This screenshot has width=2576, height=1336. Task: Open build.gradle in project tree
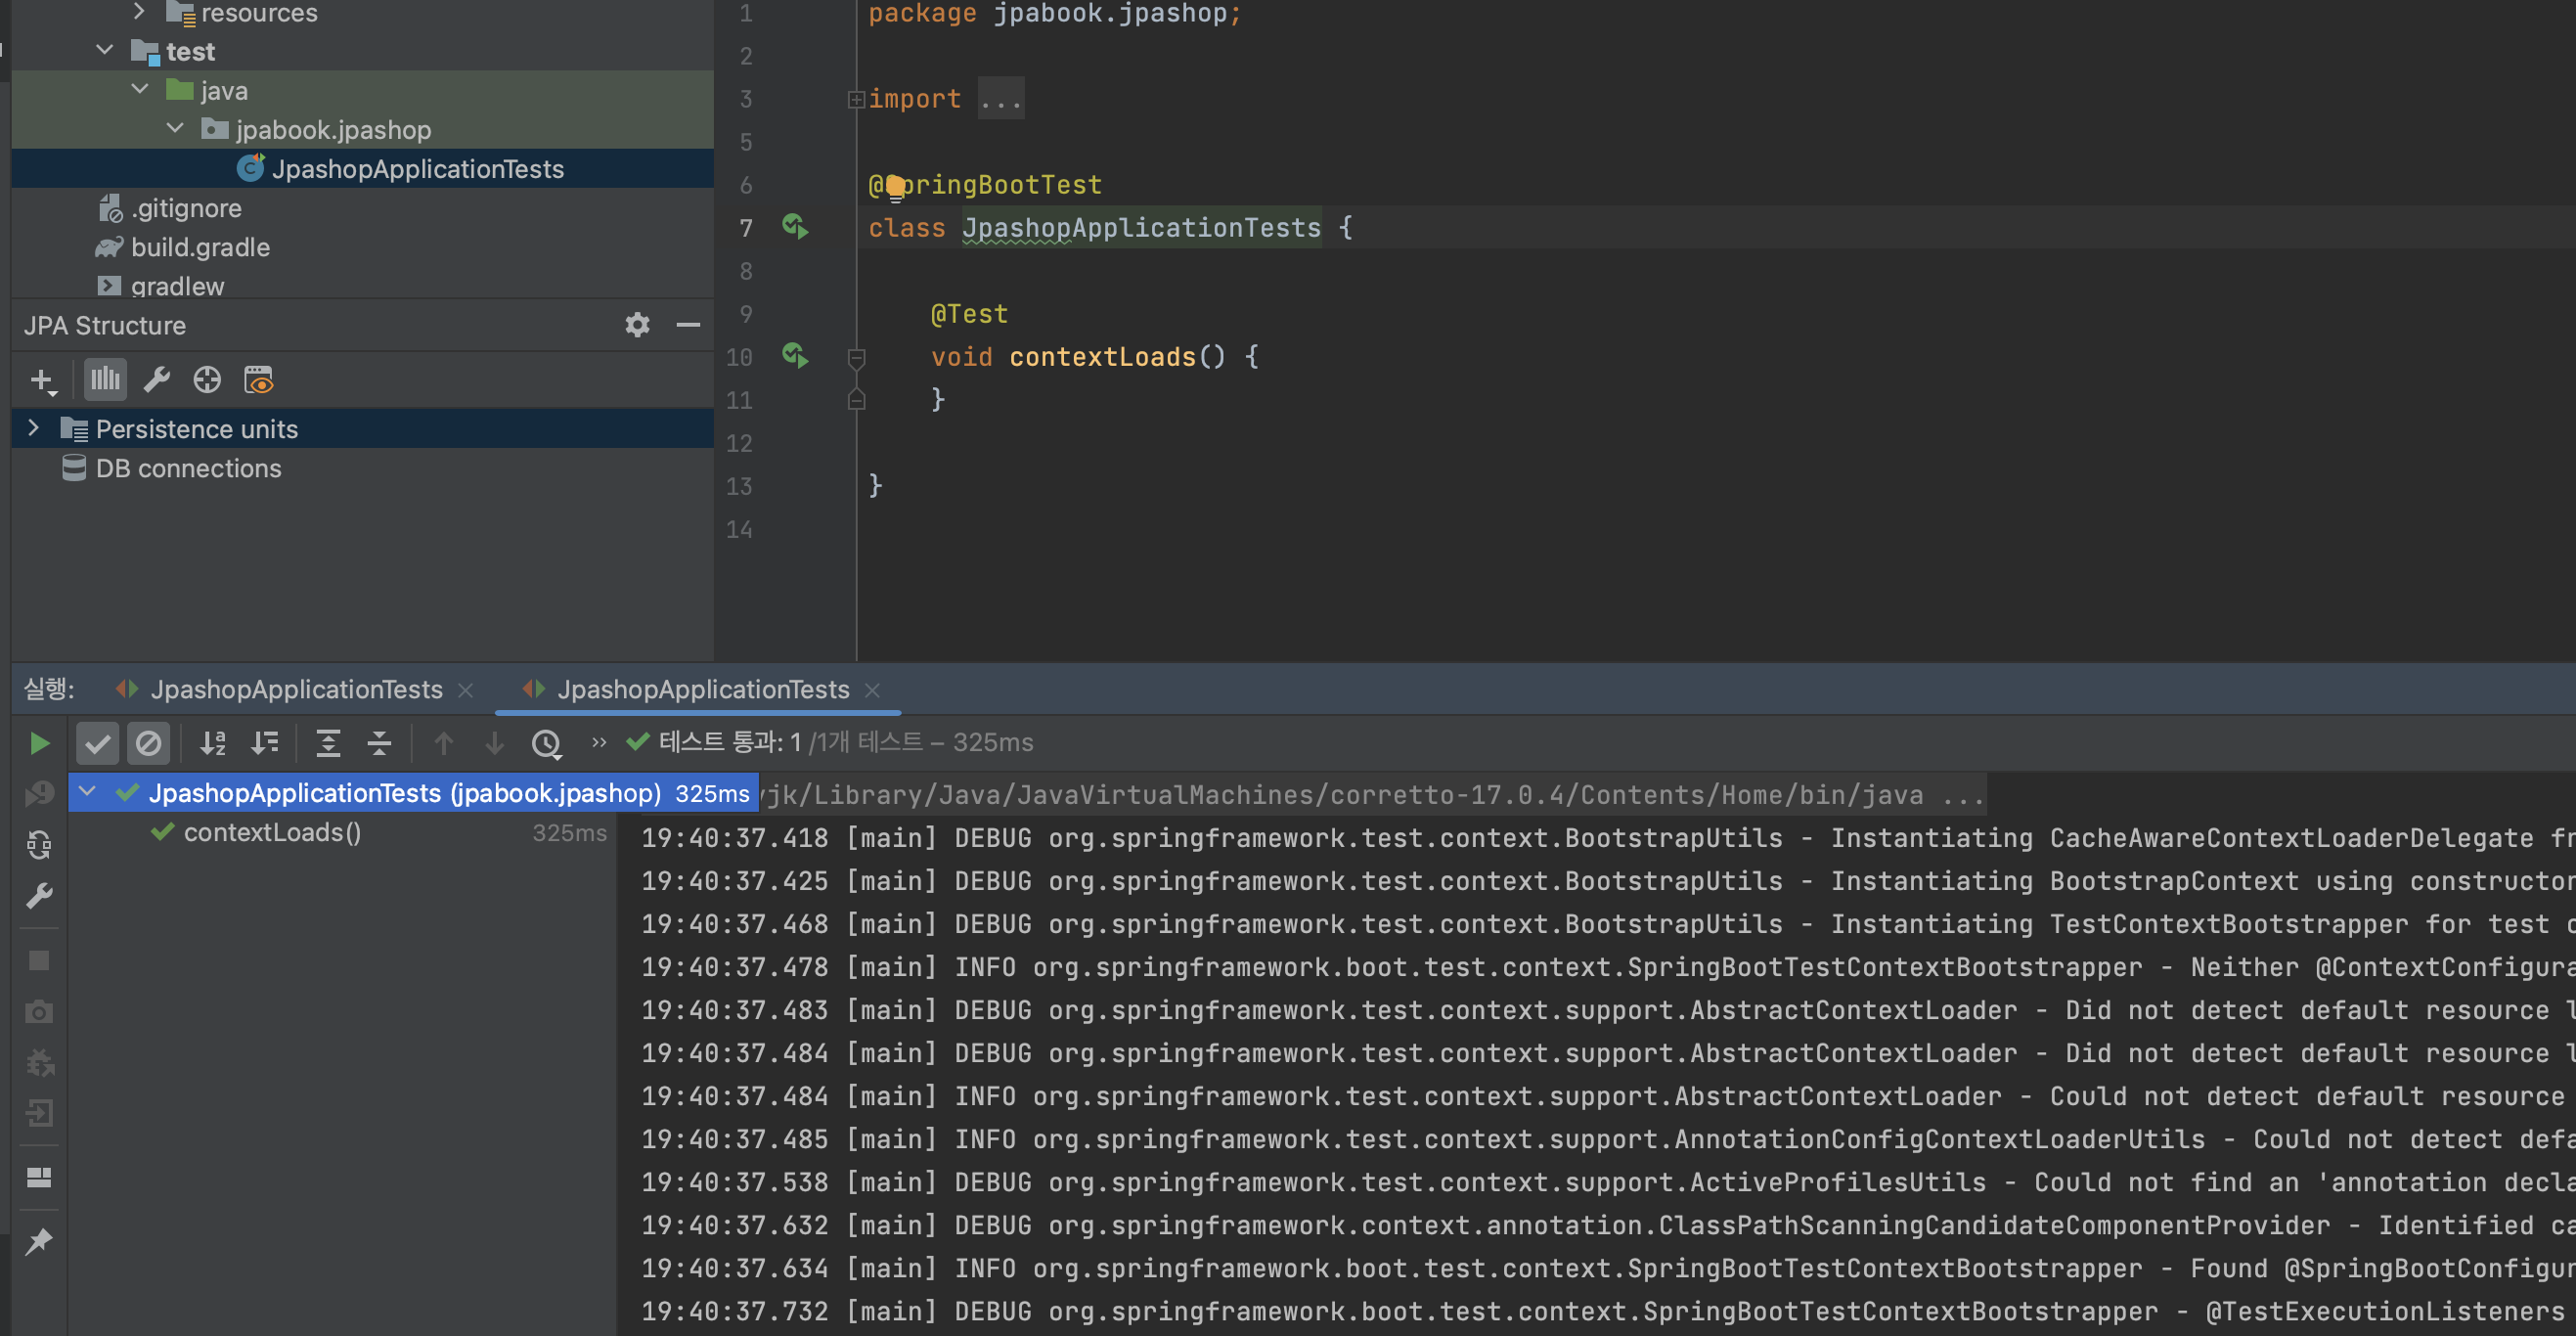coord(200,248)
